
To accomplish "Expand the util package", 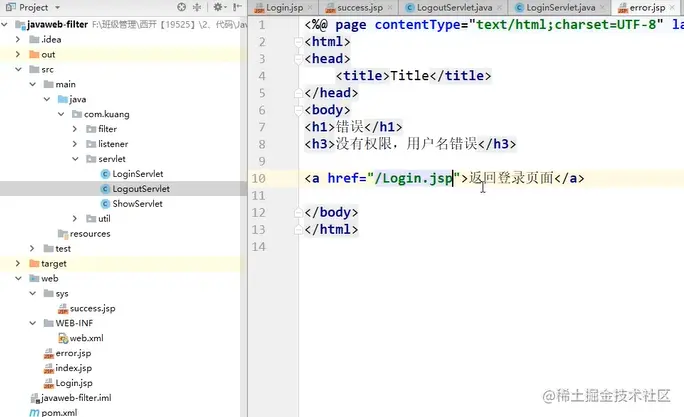I will [75, 219].
